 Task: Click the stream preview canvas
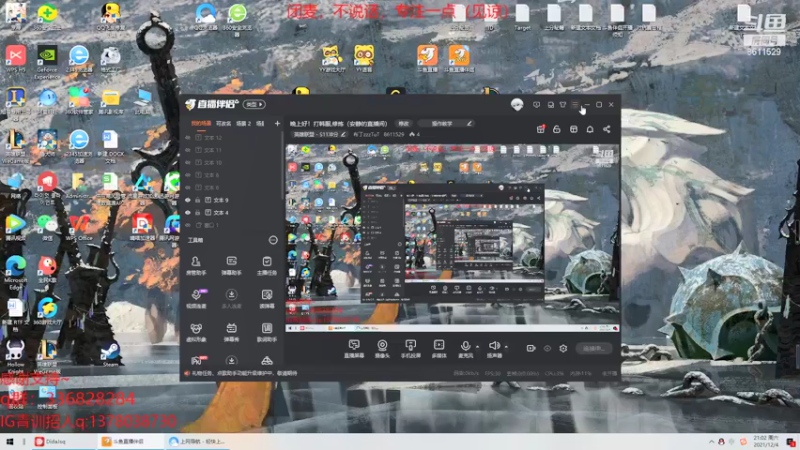(452, 237)
